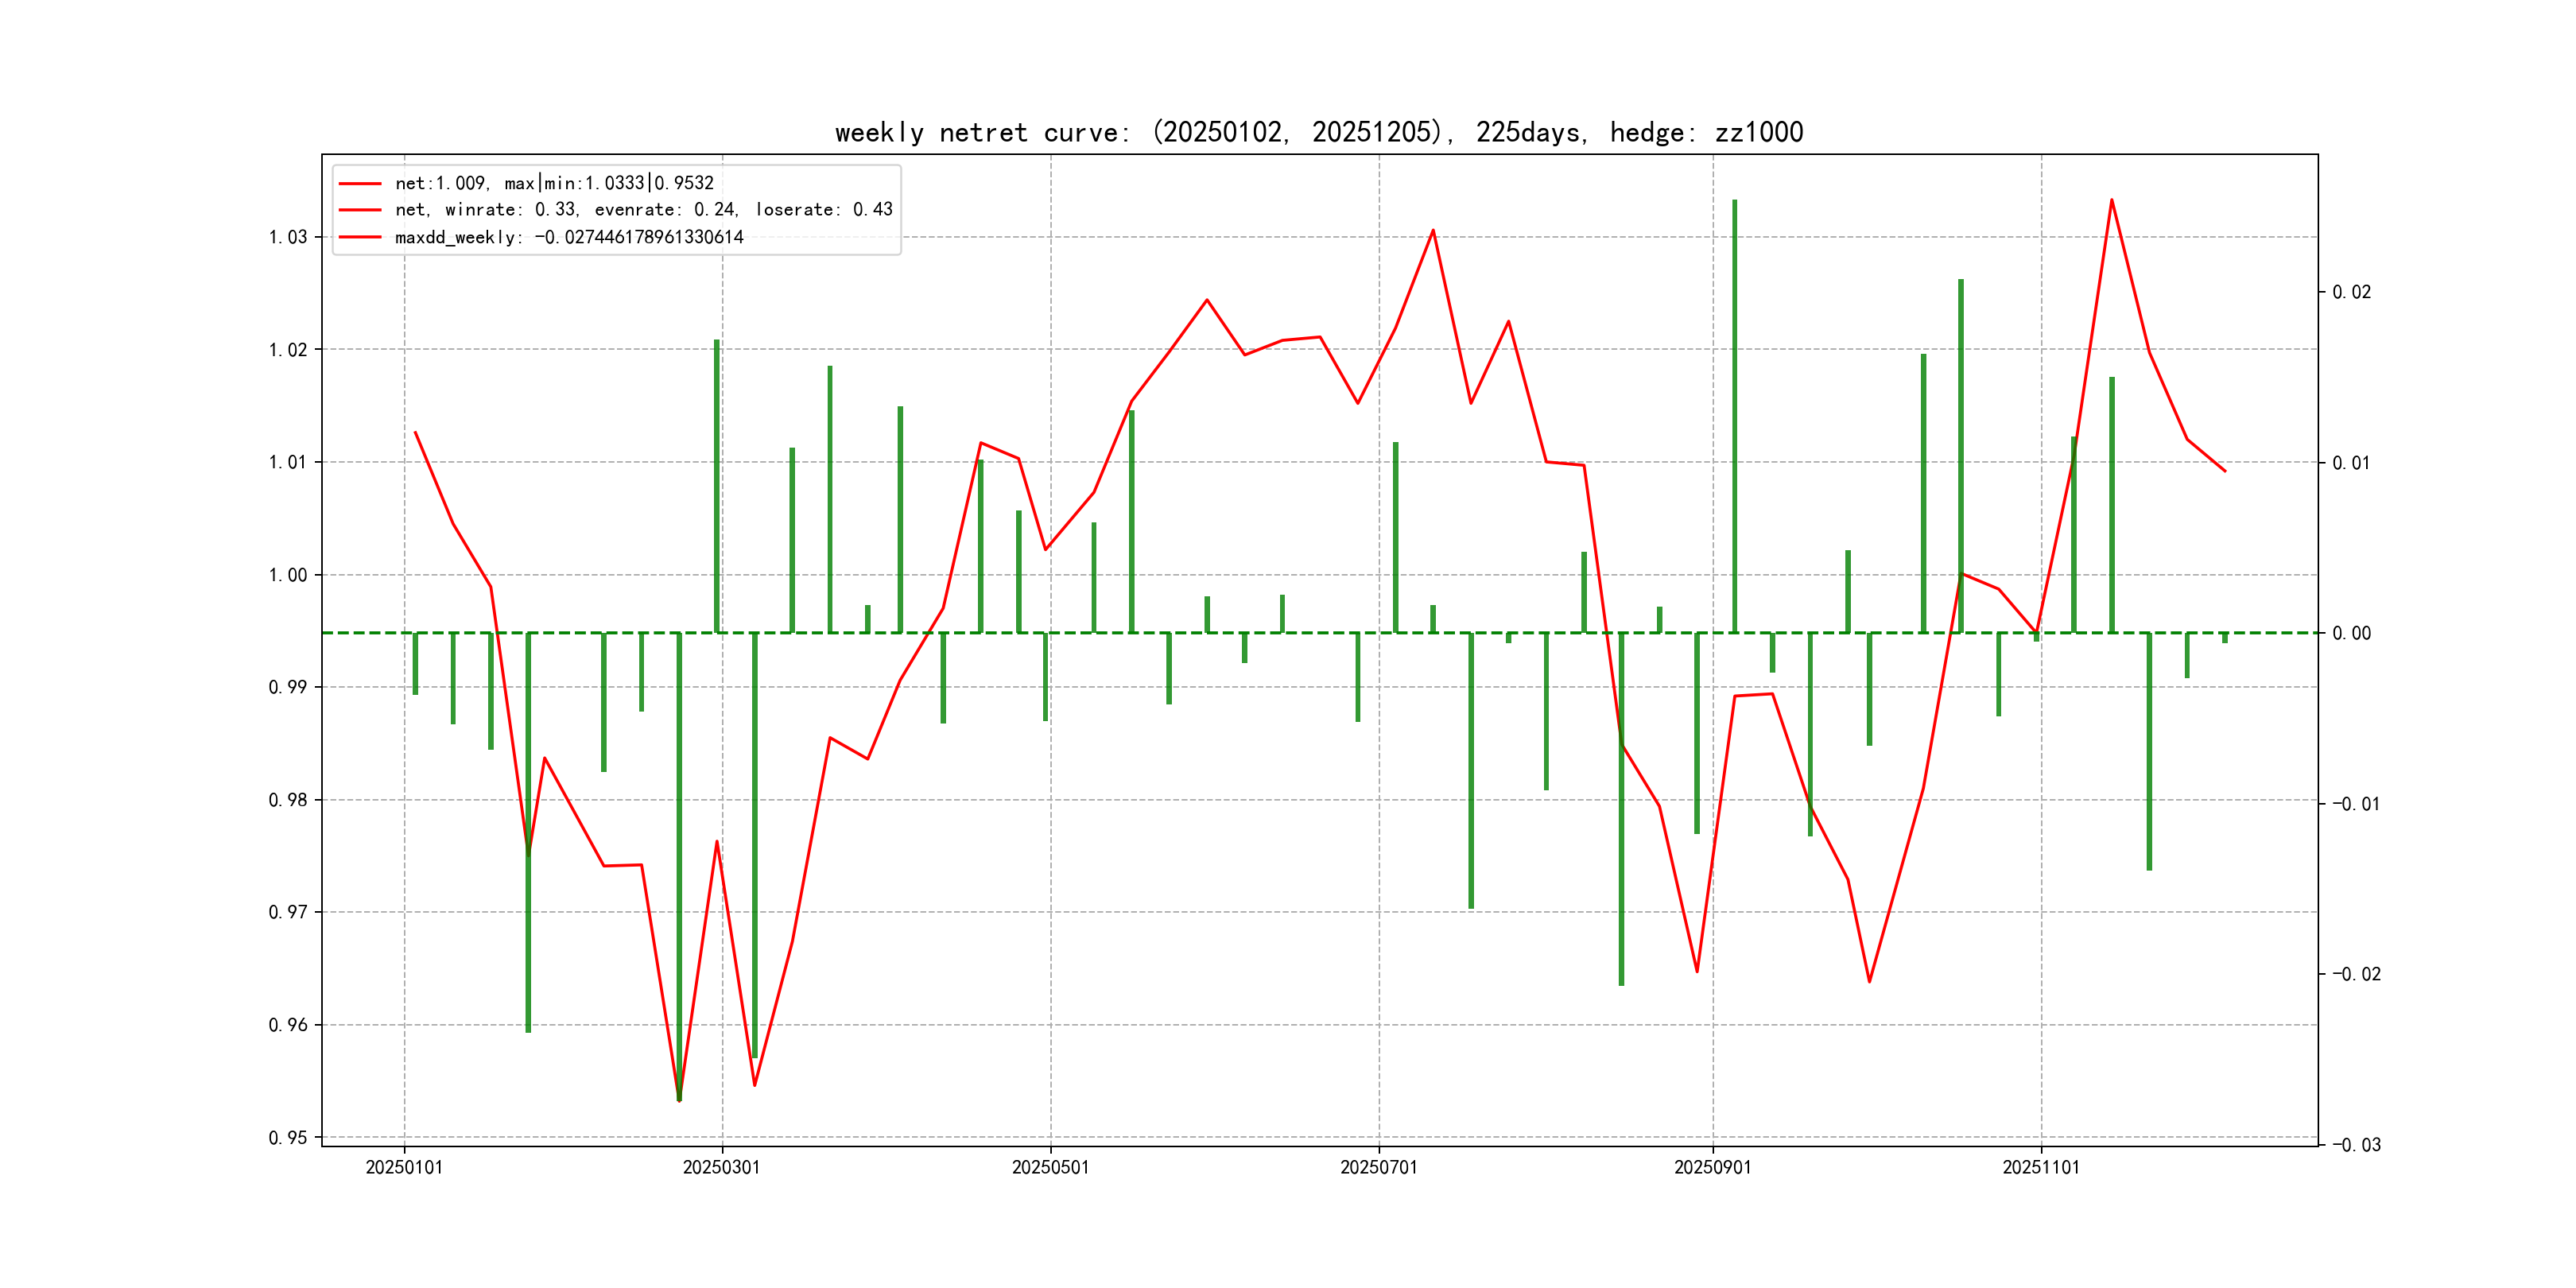
Task: Click the 20250701 x-axis date label
Action: click(1379, 1167)
